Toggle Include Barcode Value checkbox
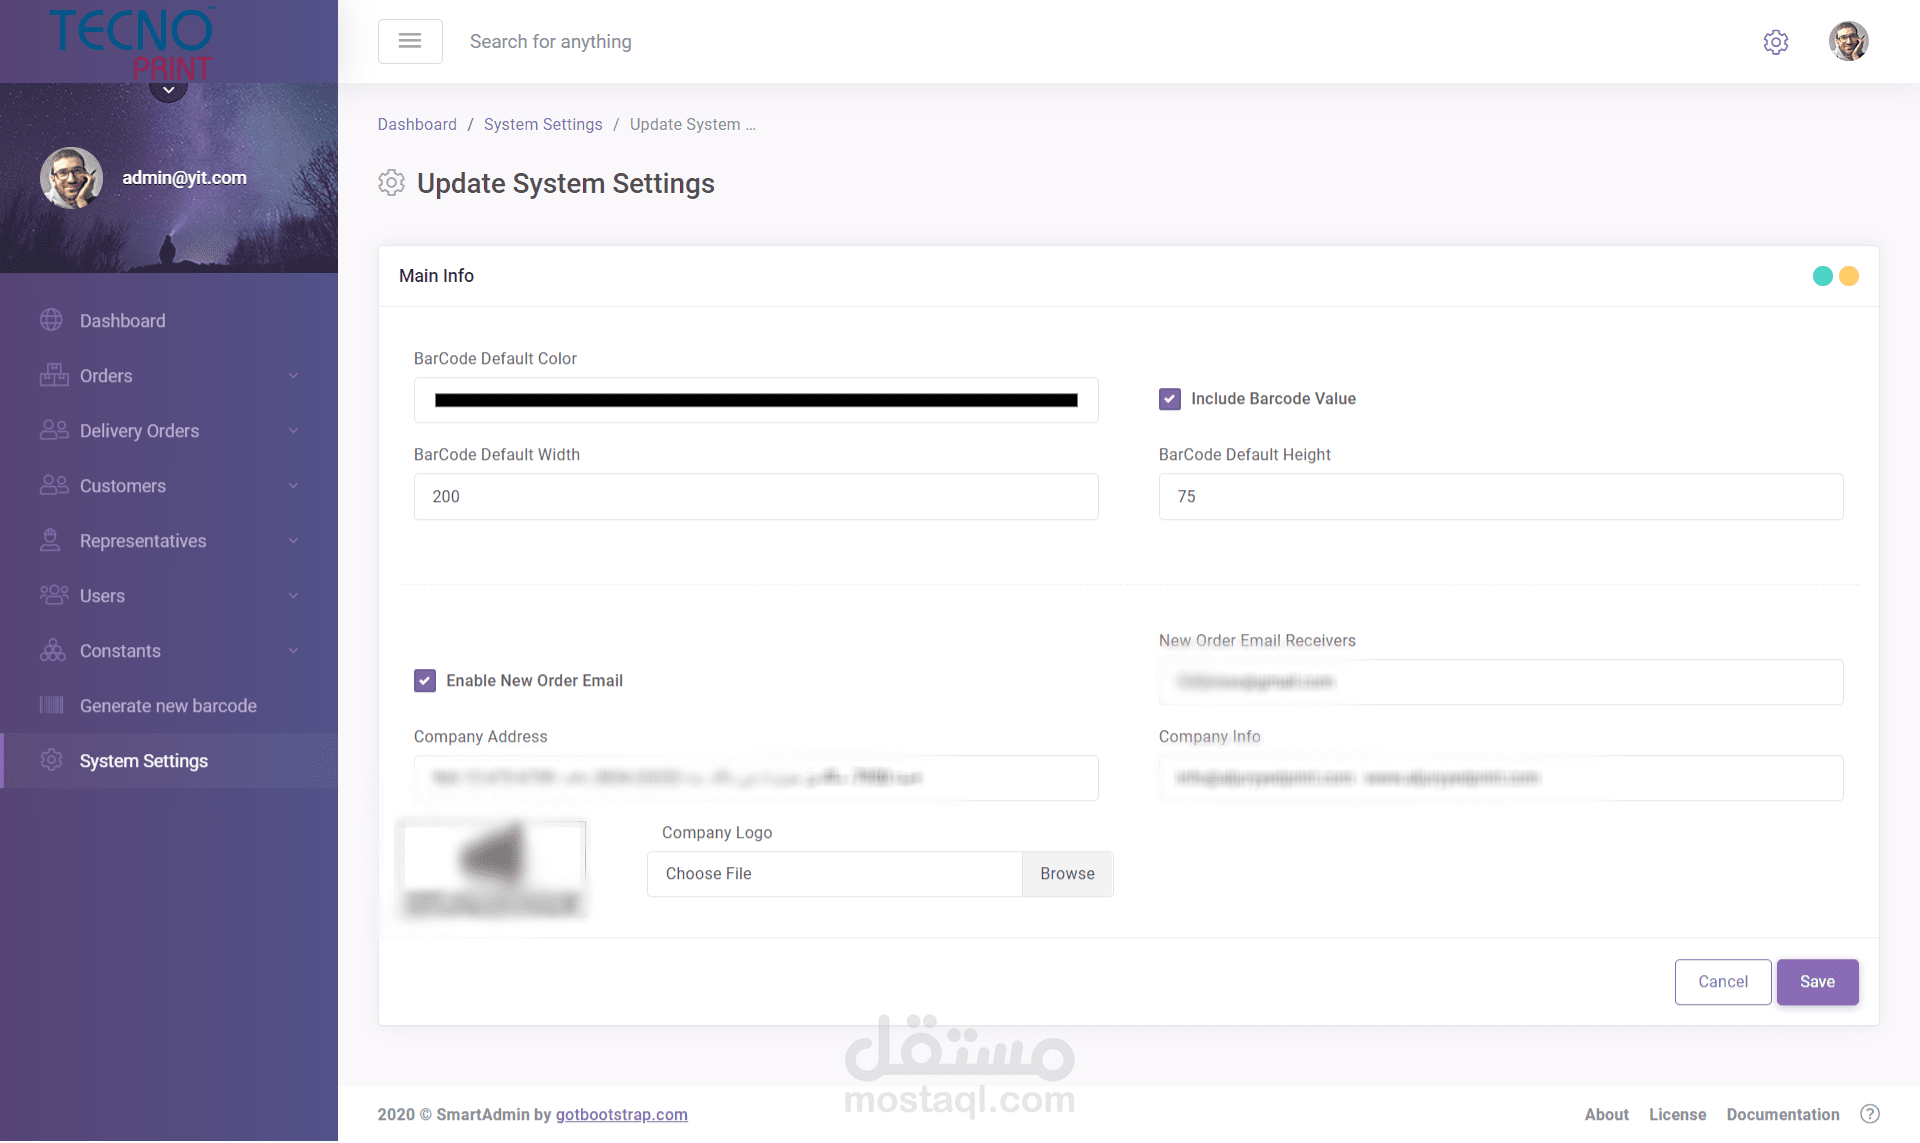This screenshot has height=1143, width=1920. pos(1169,399)
